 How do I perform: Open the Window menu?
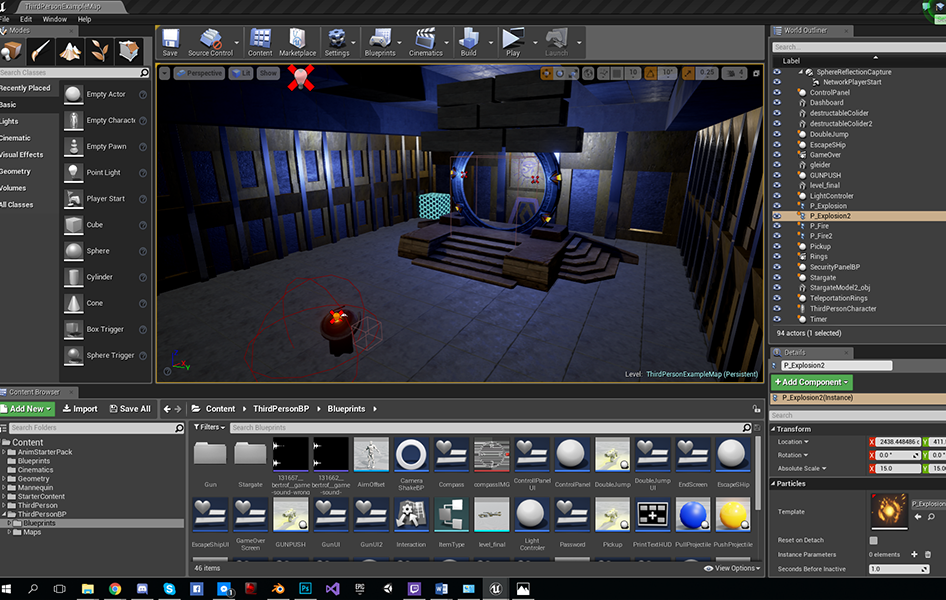click(x=55, y=19)
